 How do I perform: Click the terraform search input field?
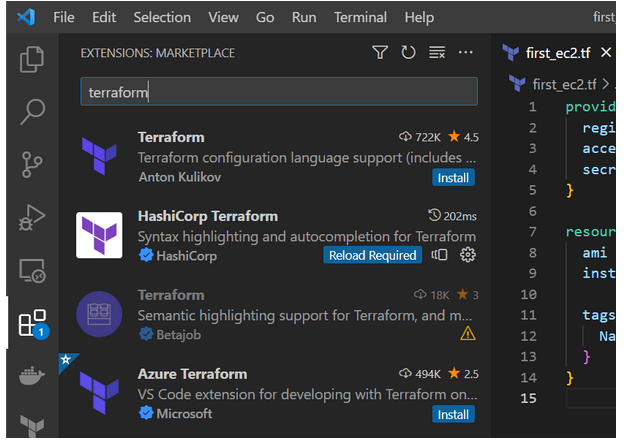coord(279,91)
